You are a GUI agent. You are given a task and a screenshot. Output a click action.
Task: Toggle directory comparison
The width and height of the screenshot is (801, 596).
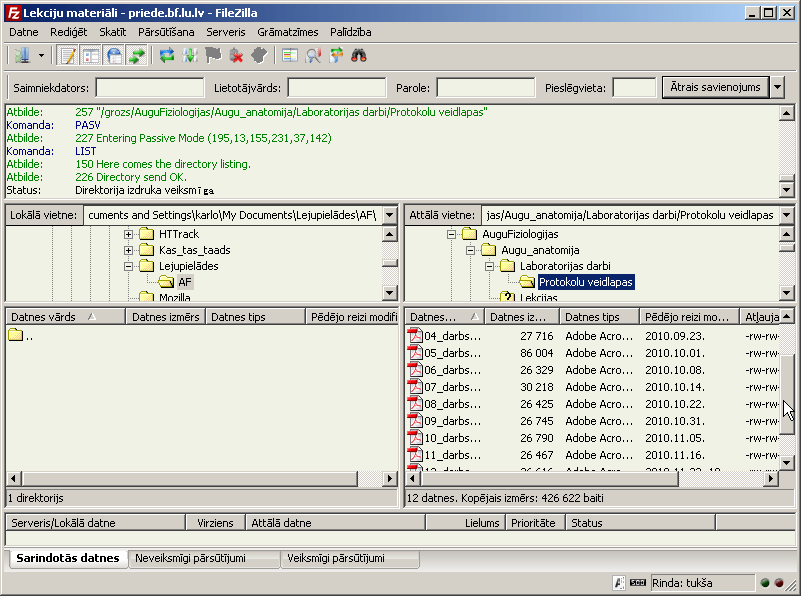click(313, 55)
